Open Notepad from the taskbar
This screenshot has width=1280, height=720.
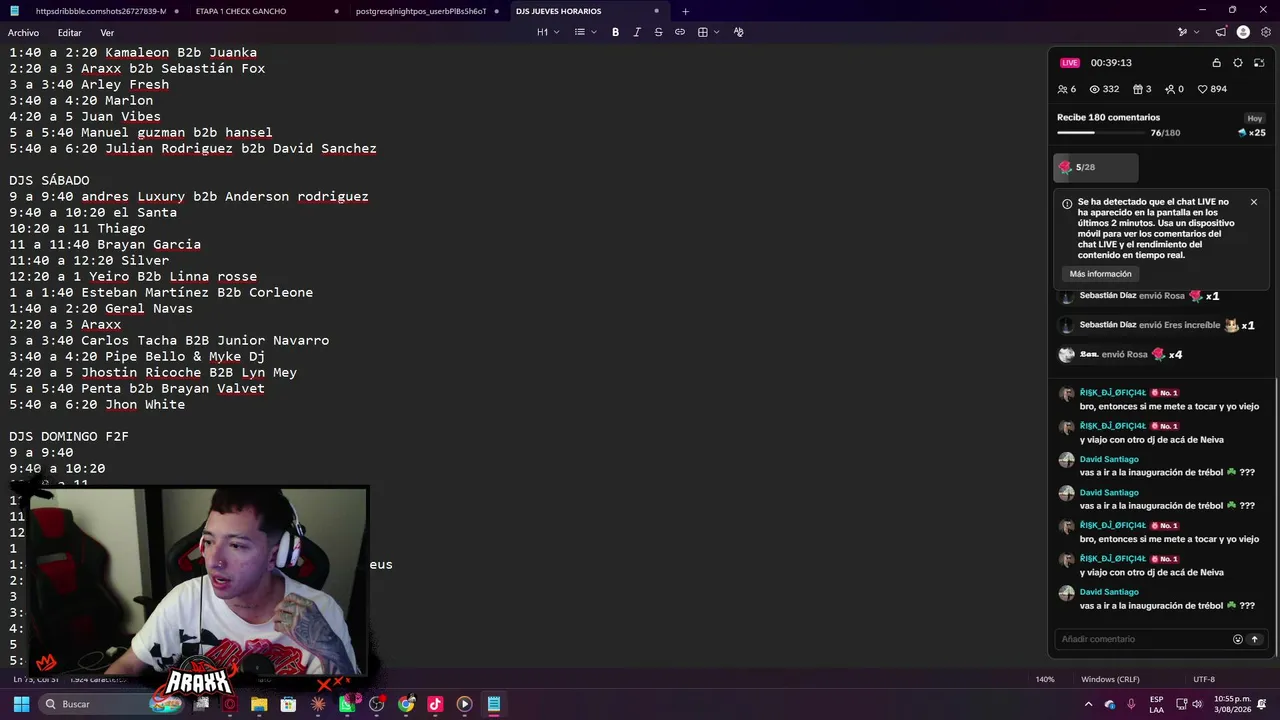click(494, 704)
